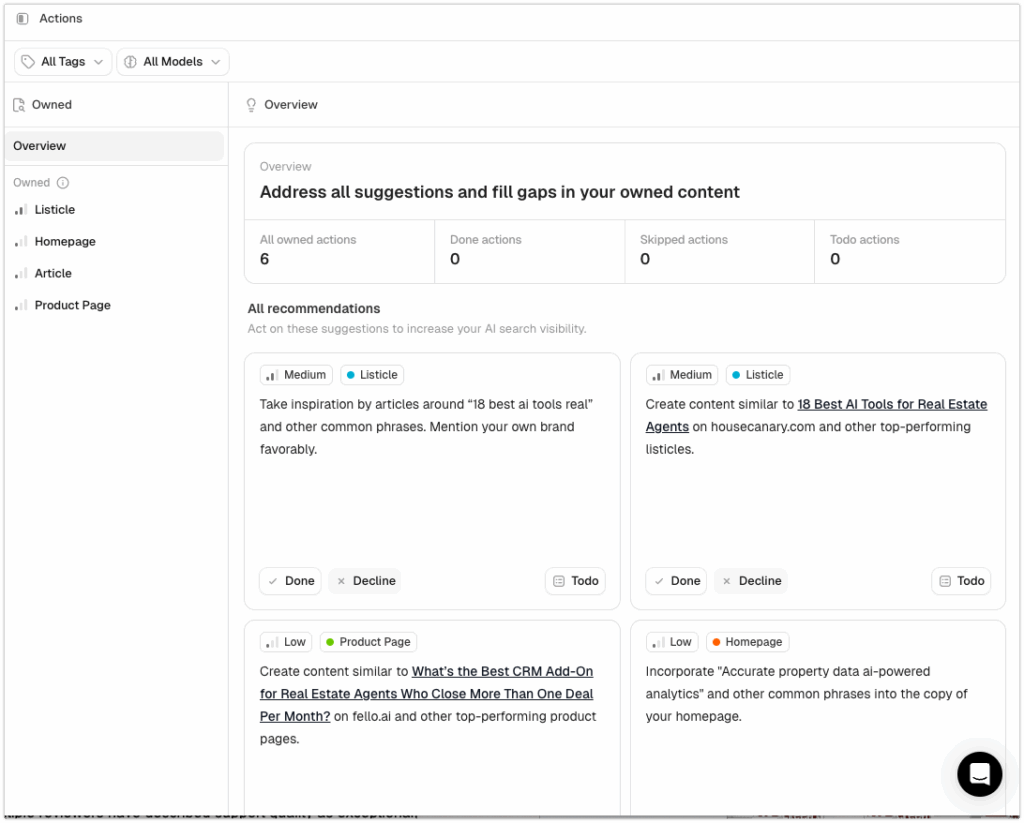Viewport: 1024px width, 823px height.
Task: Click the Medium priority badge on the first card
Action: point(296,374)
